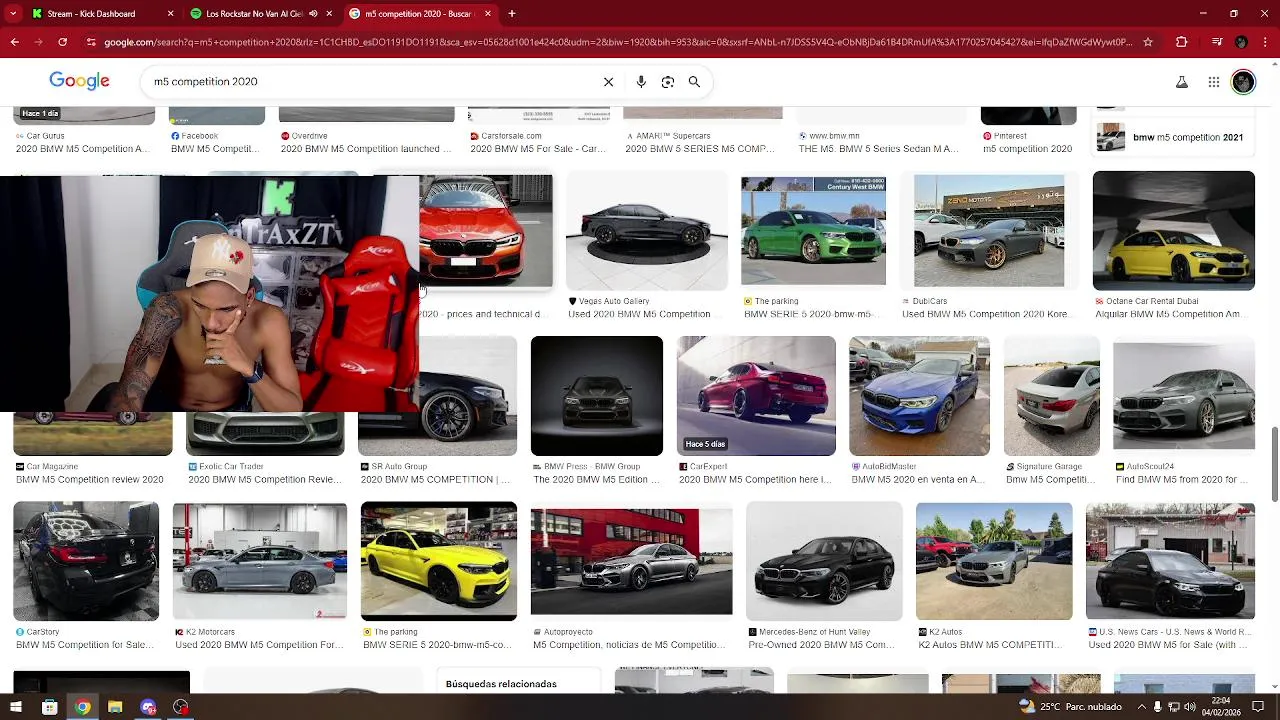Start voice search with the microphone icon
This screenshot has width=1280, height=720.
tap(641, 82)
